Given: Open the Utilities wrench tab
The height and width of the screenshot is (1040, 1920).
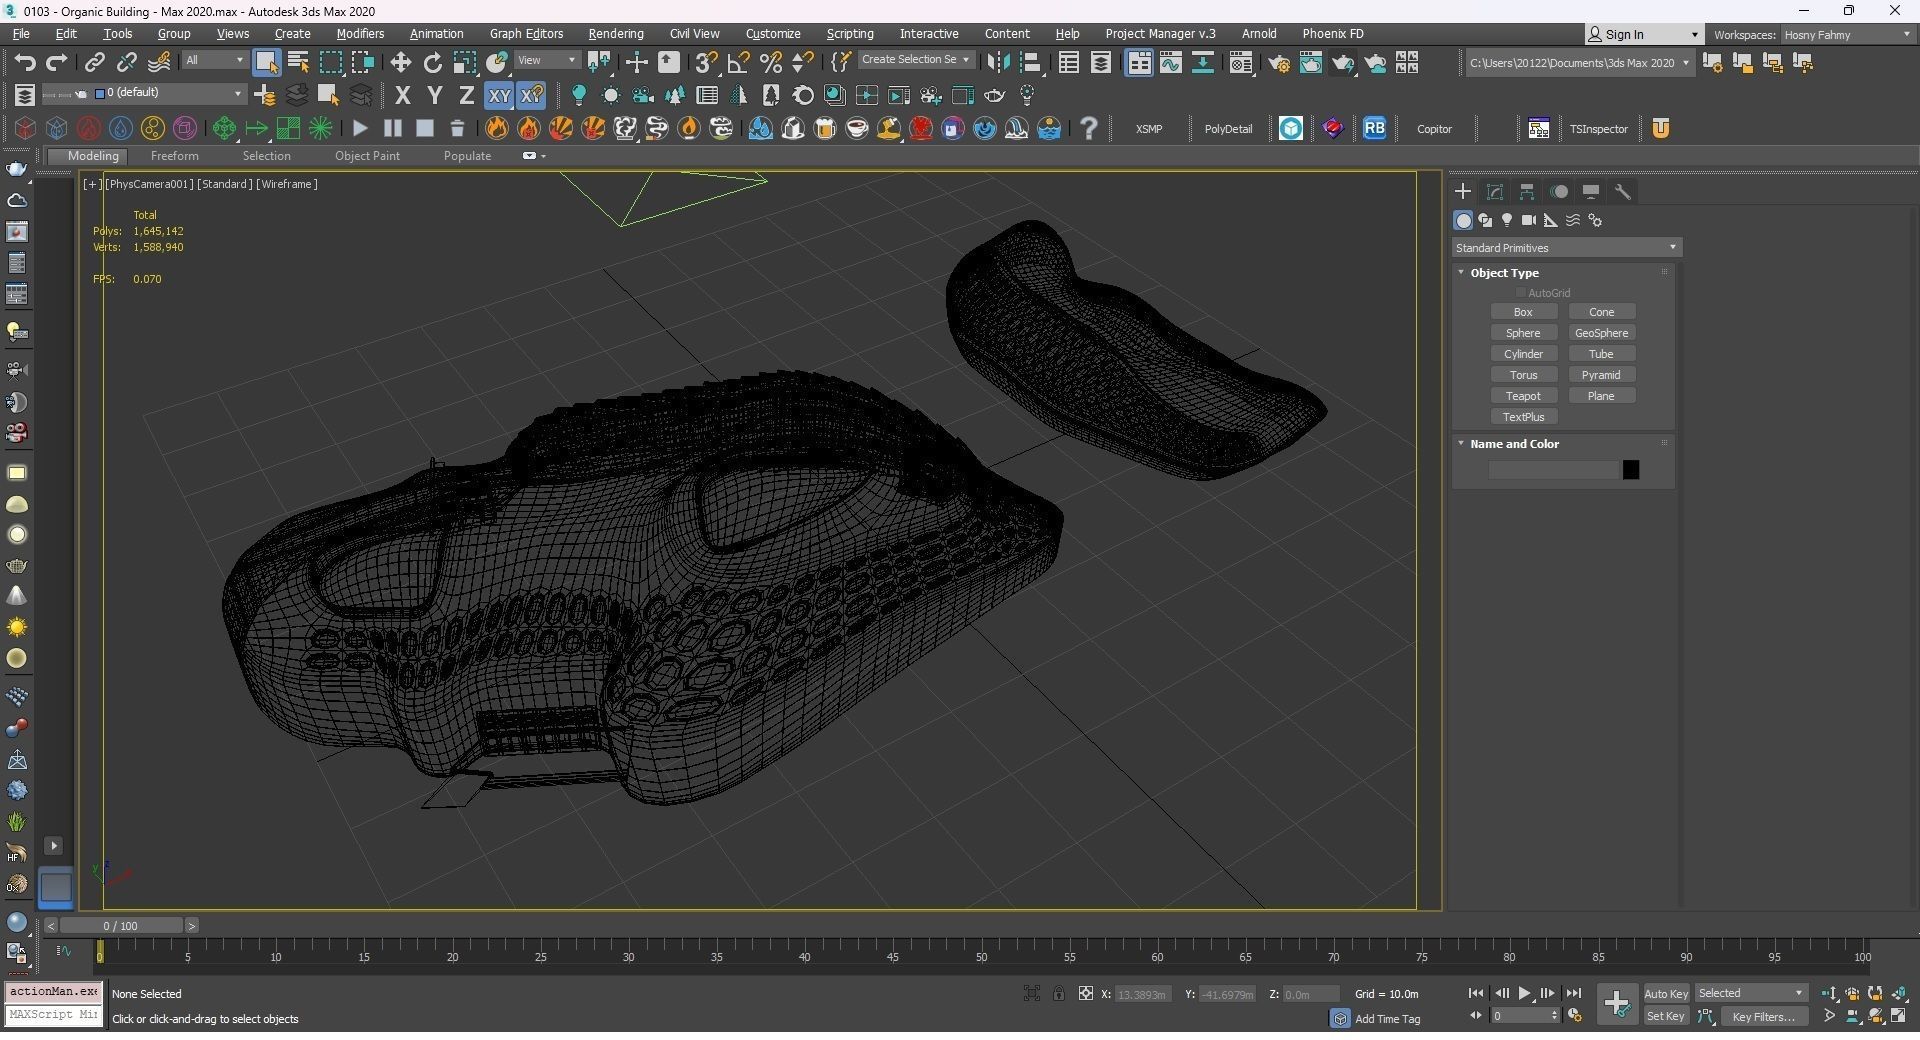Looking at the screenshot, I should coord(1623,191).
